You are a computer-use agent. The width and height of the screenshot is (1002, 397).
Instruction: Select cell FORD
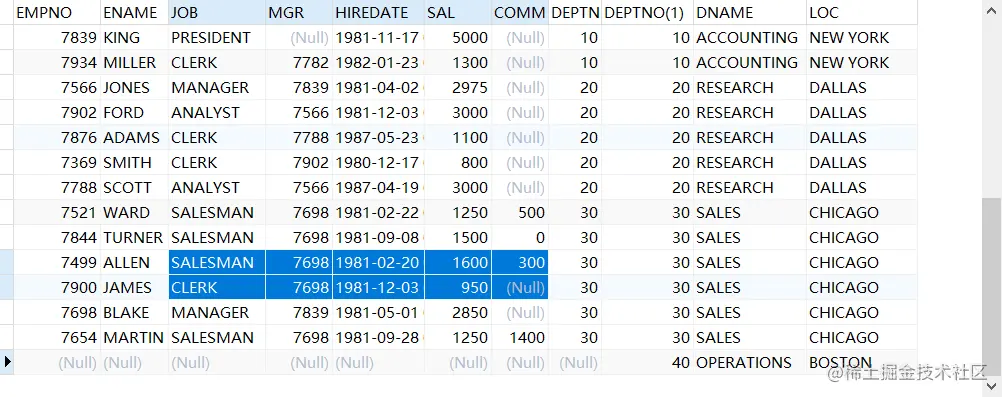(x=134, y=113)
